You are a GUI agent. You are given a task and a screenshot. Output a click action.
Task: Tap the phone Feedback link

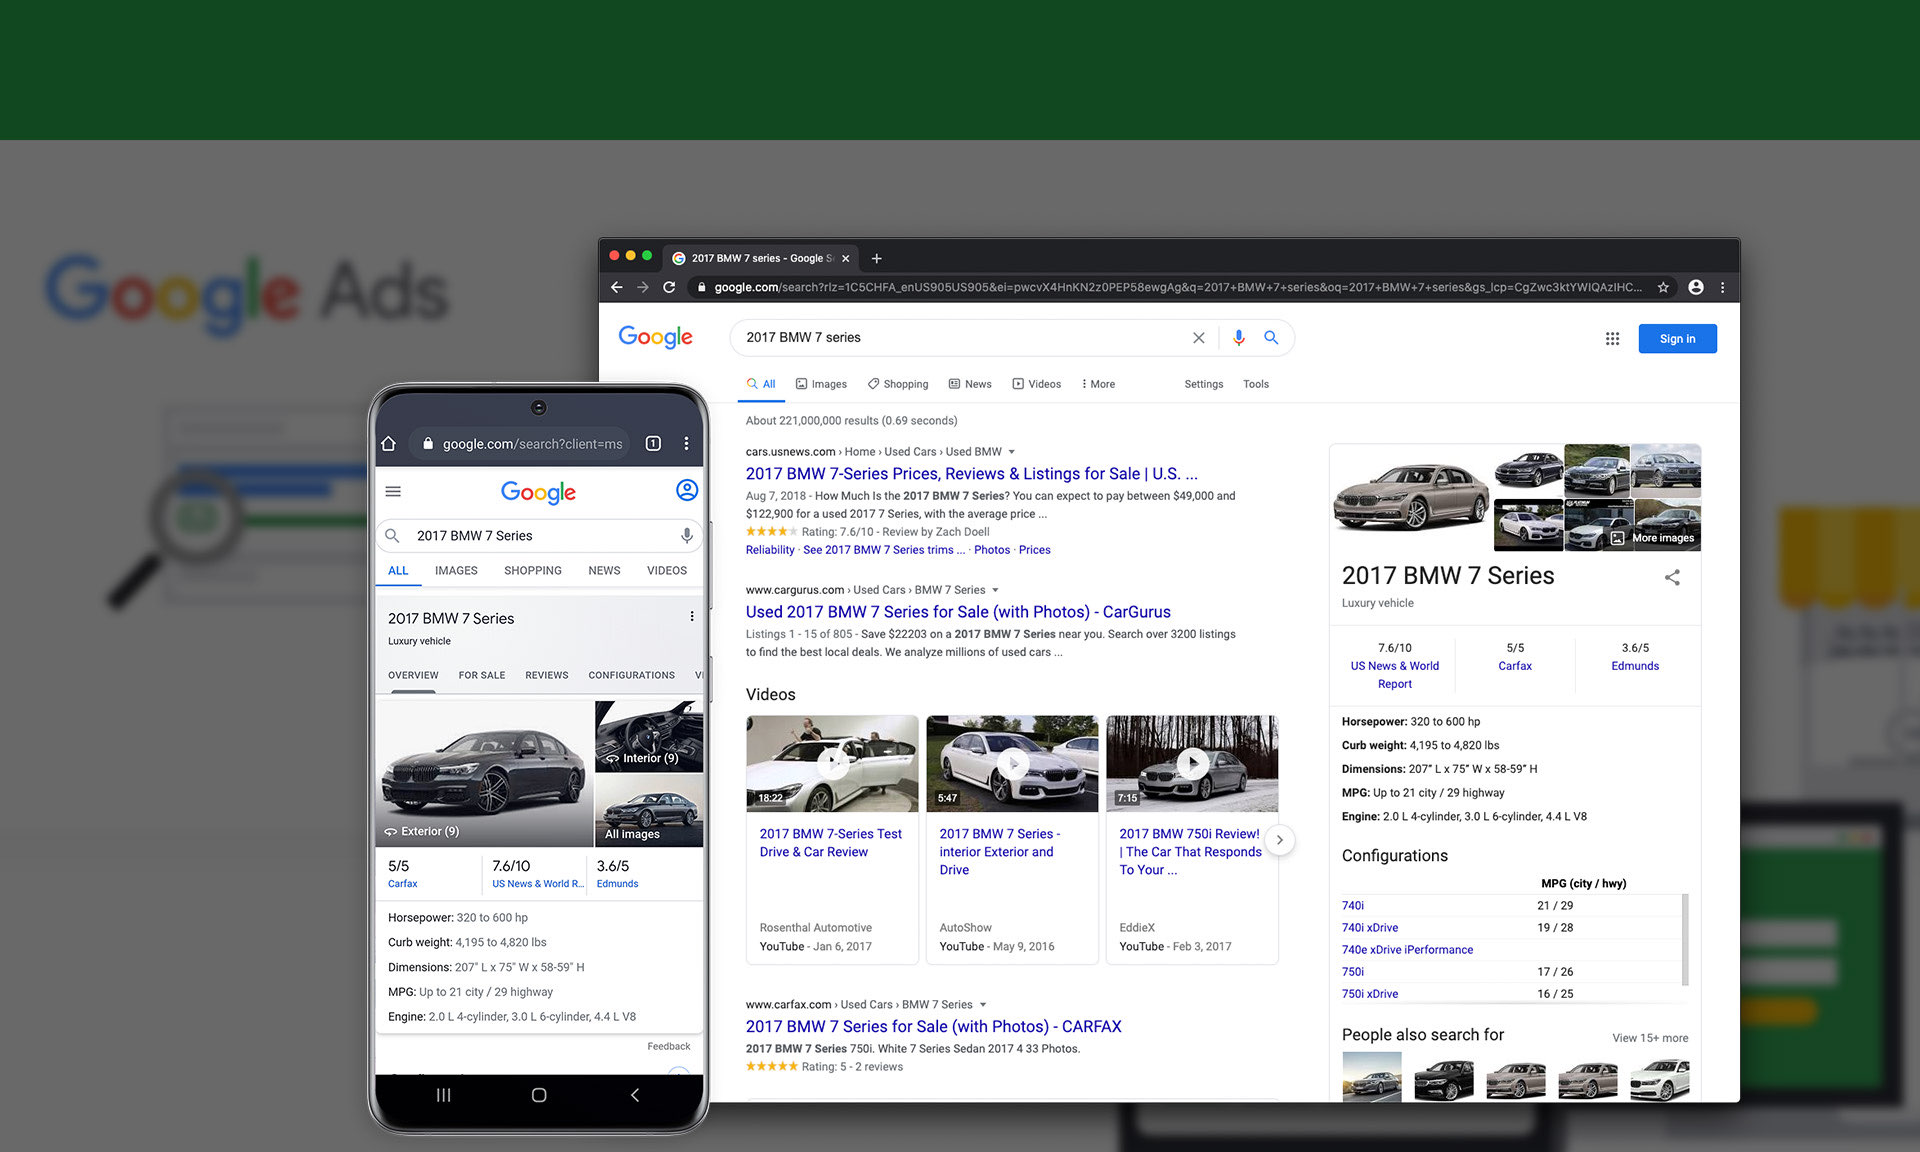(668, 1046)
